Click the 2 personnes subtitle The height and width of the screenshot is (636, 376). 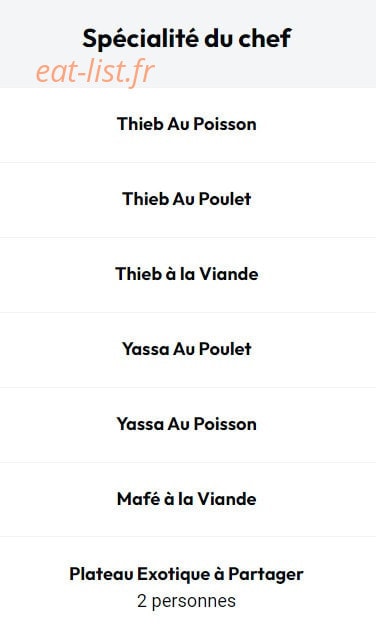click(x=187, y=601)
